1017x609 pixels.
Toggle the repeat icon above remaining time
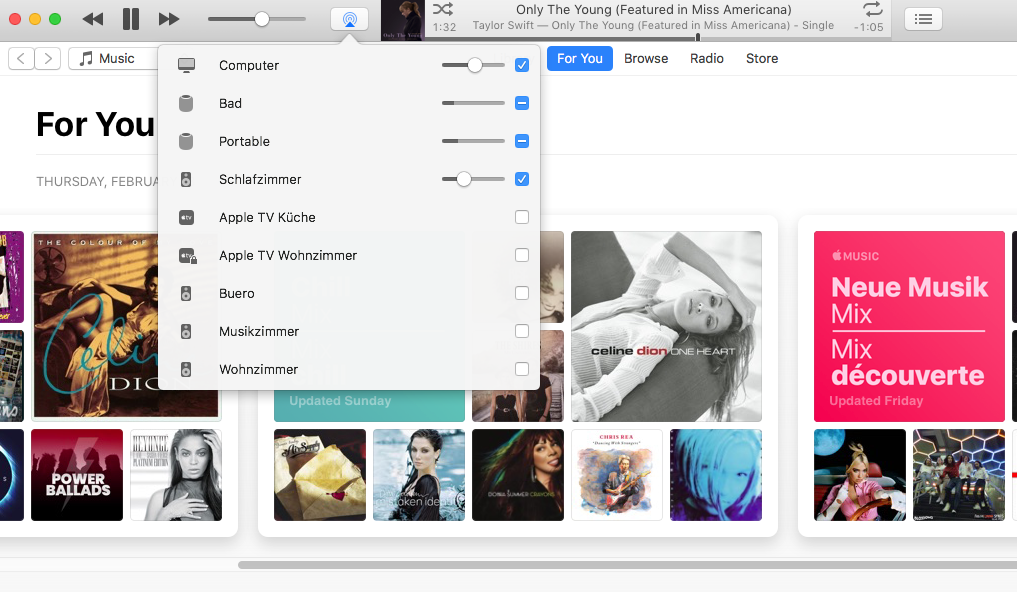click(x=873, y=9)
